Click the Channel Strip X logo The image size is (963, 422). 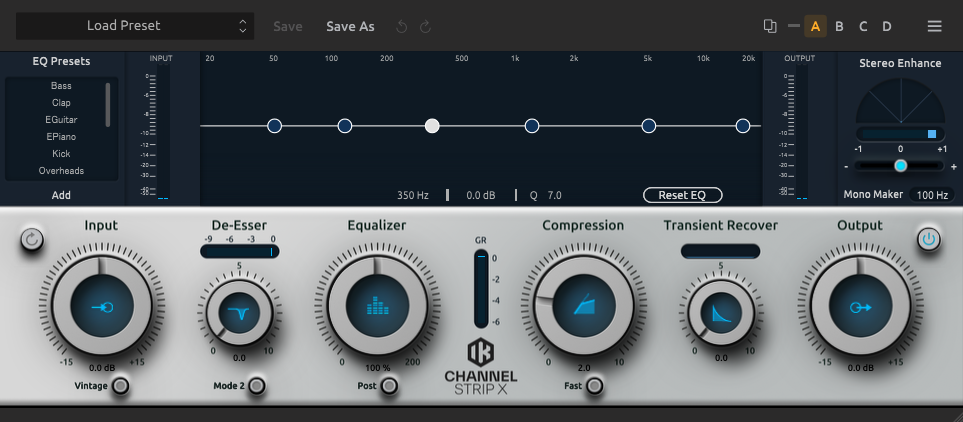[x=481, y=367]
